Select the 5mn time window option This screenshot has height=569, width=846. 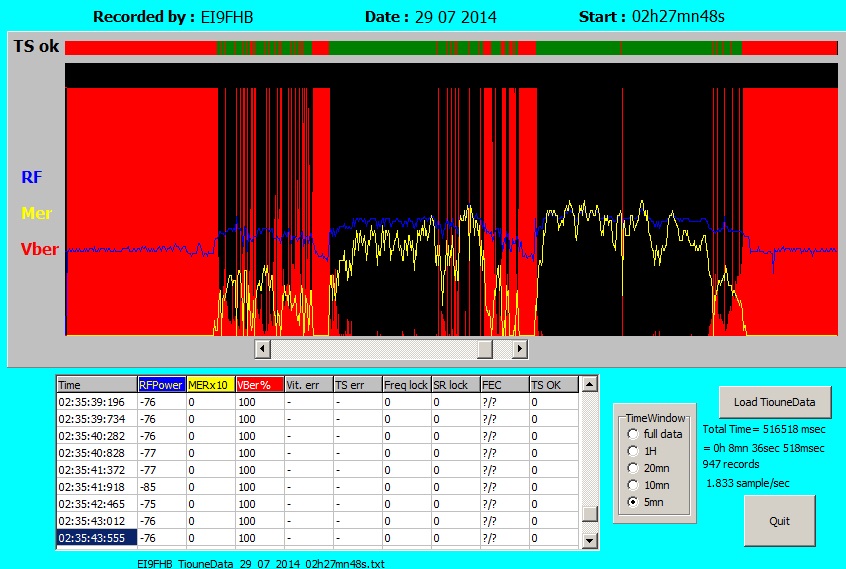tap(632, 502)
